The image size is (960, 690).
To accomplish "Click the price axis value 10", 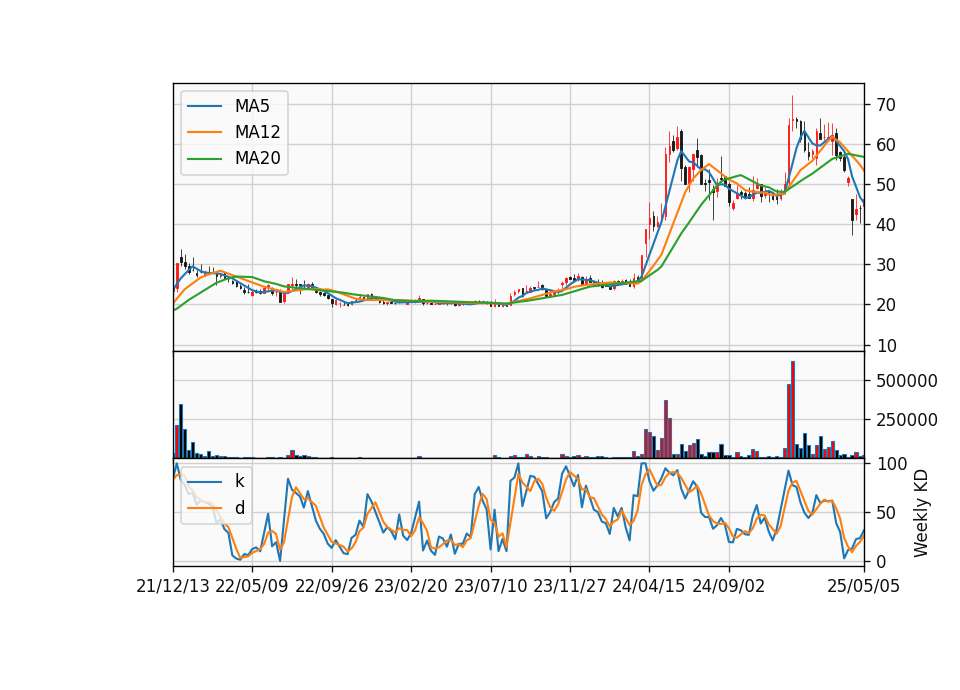I will click(886, 346).
